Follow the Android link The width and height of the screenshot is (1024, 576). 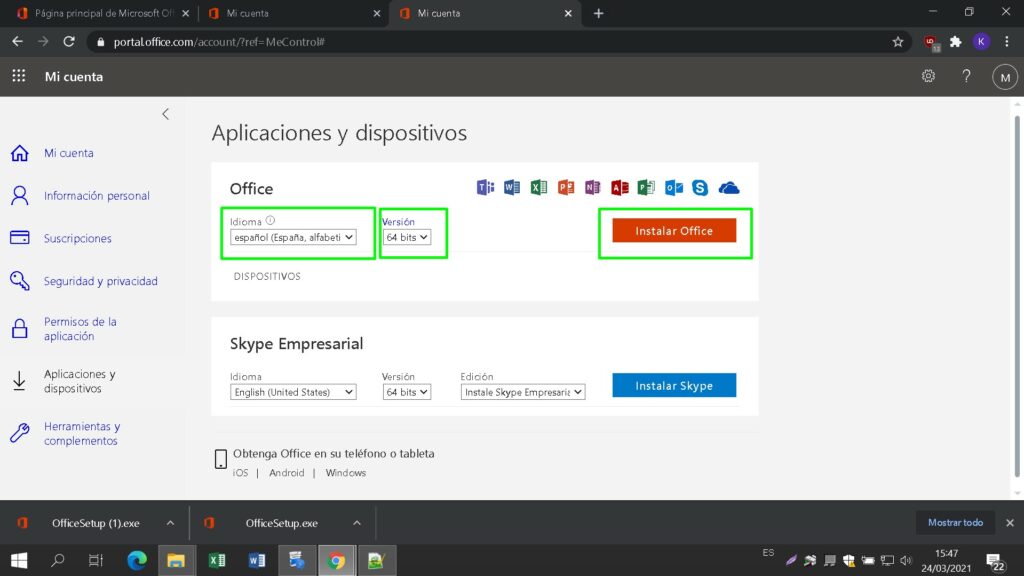(286, 473)
